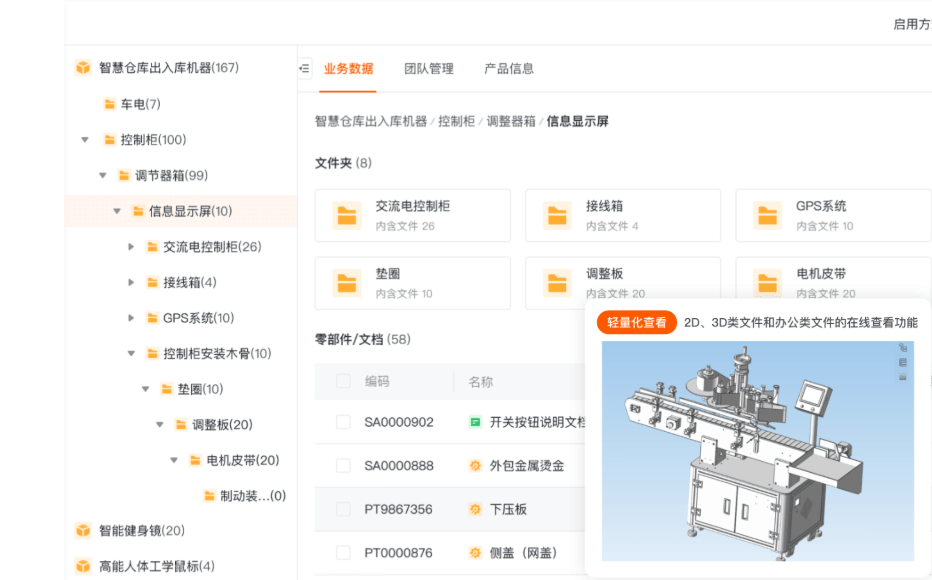932x580 pixels.
Task: Click the 内含文件 26 text on the card
Action: pos(405,226)
